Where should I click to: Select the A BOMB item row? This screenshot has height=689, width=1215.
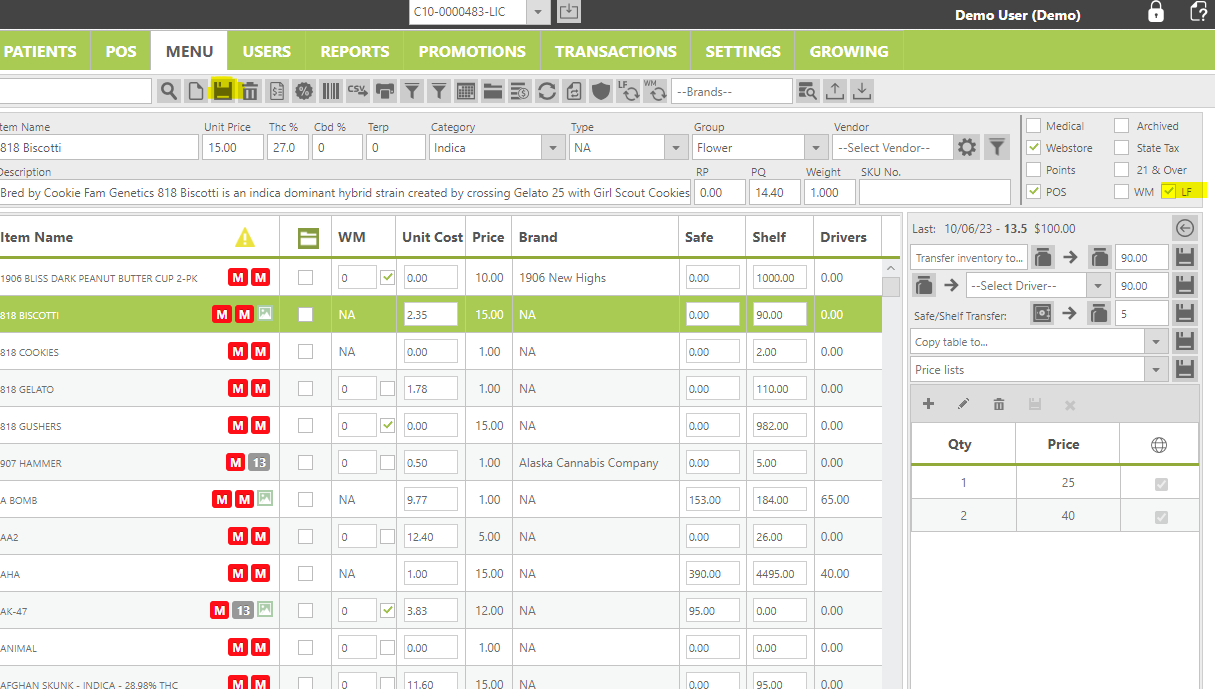[441, 500]
